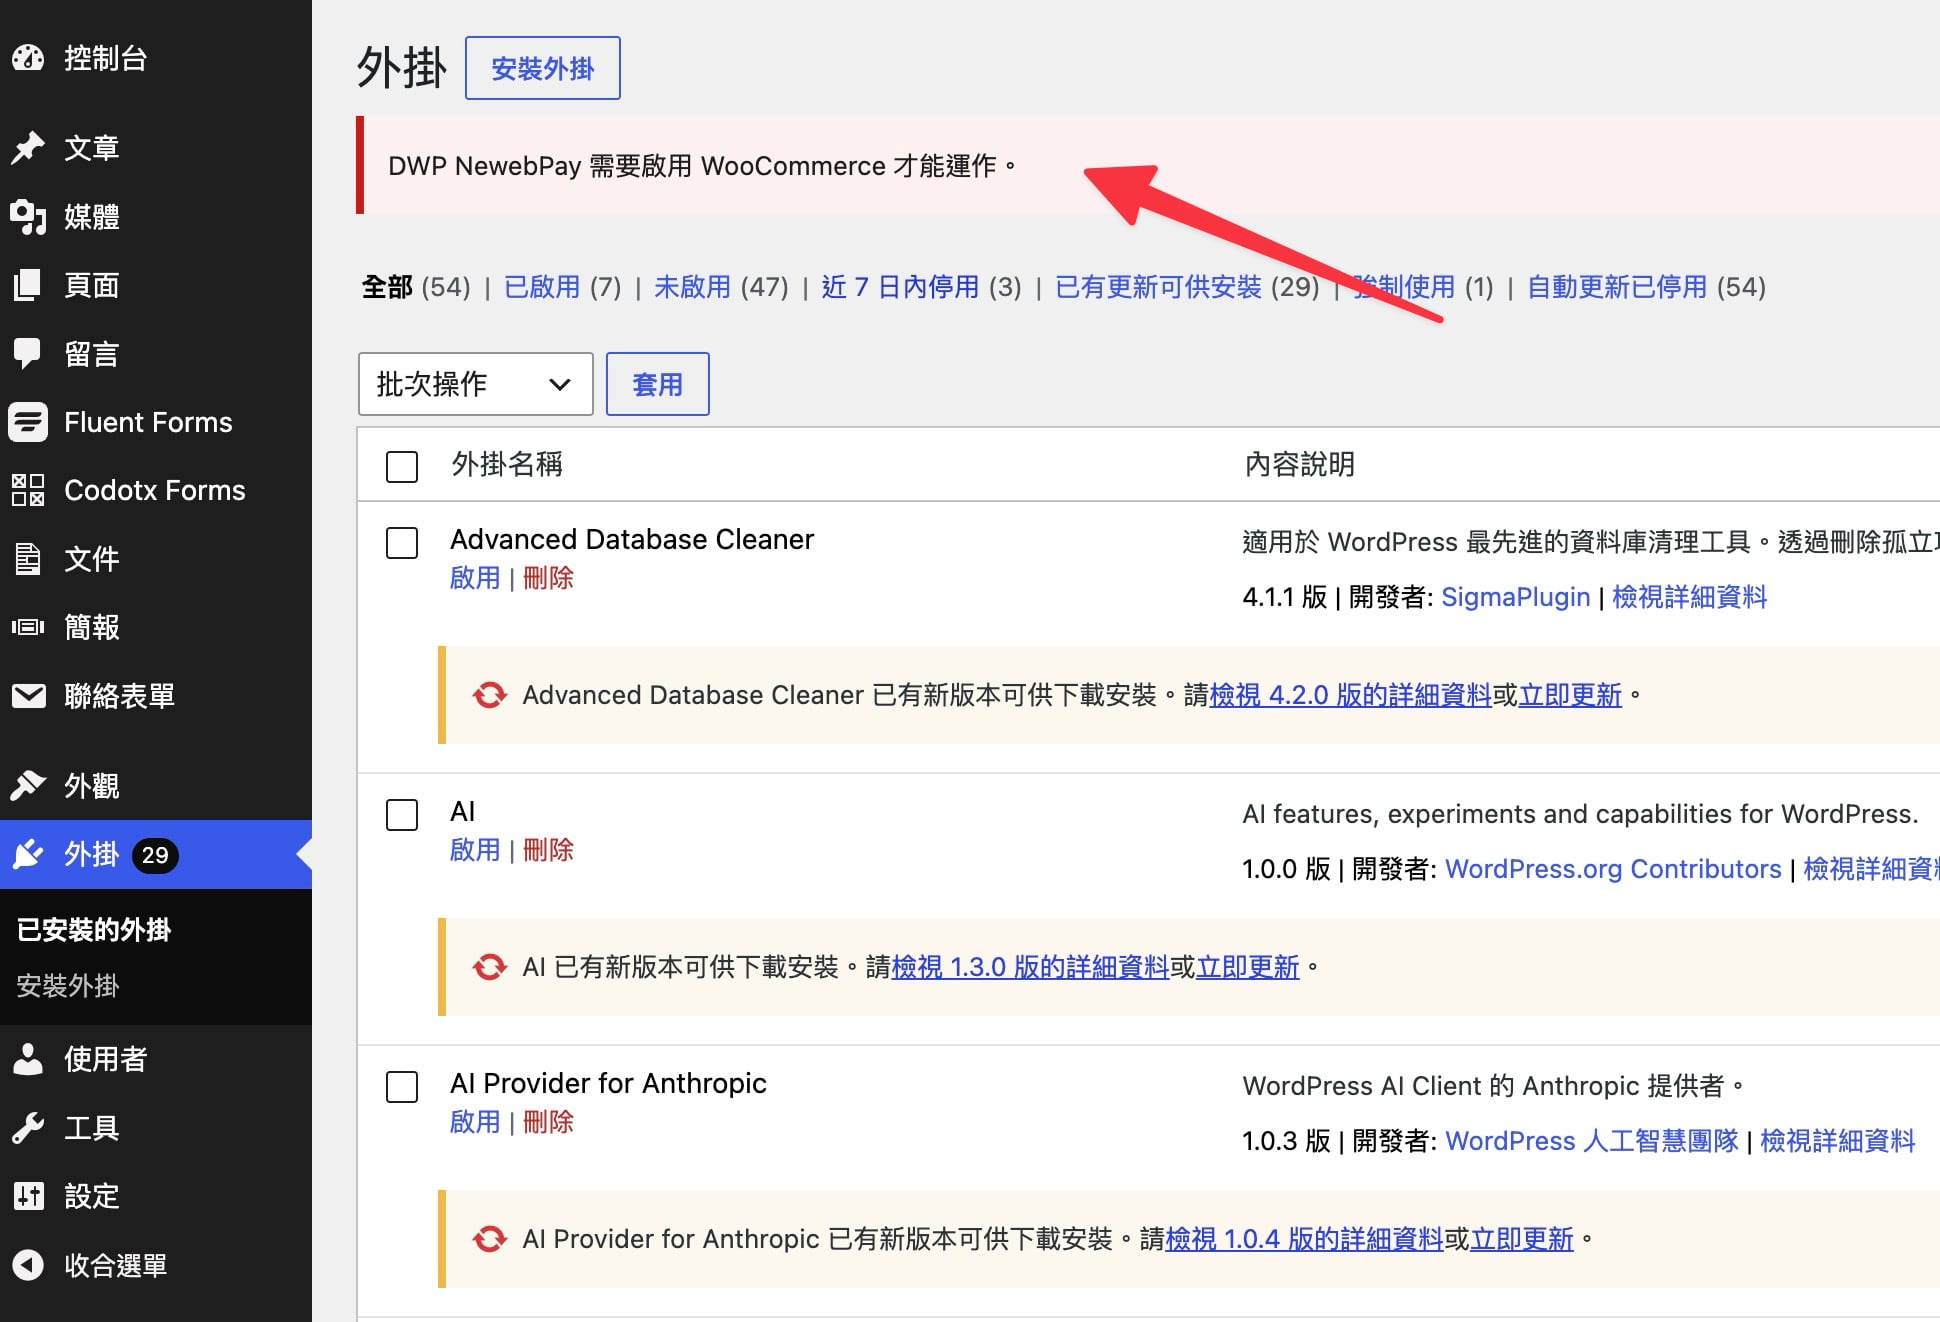Click the 安裝外掛 button near the title
Viewport: 1940px width, 1322px height.
(543, 68)
